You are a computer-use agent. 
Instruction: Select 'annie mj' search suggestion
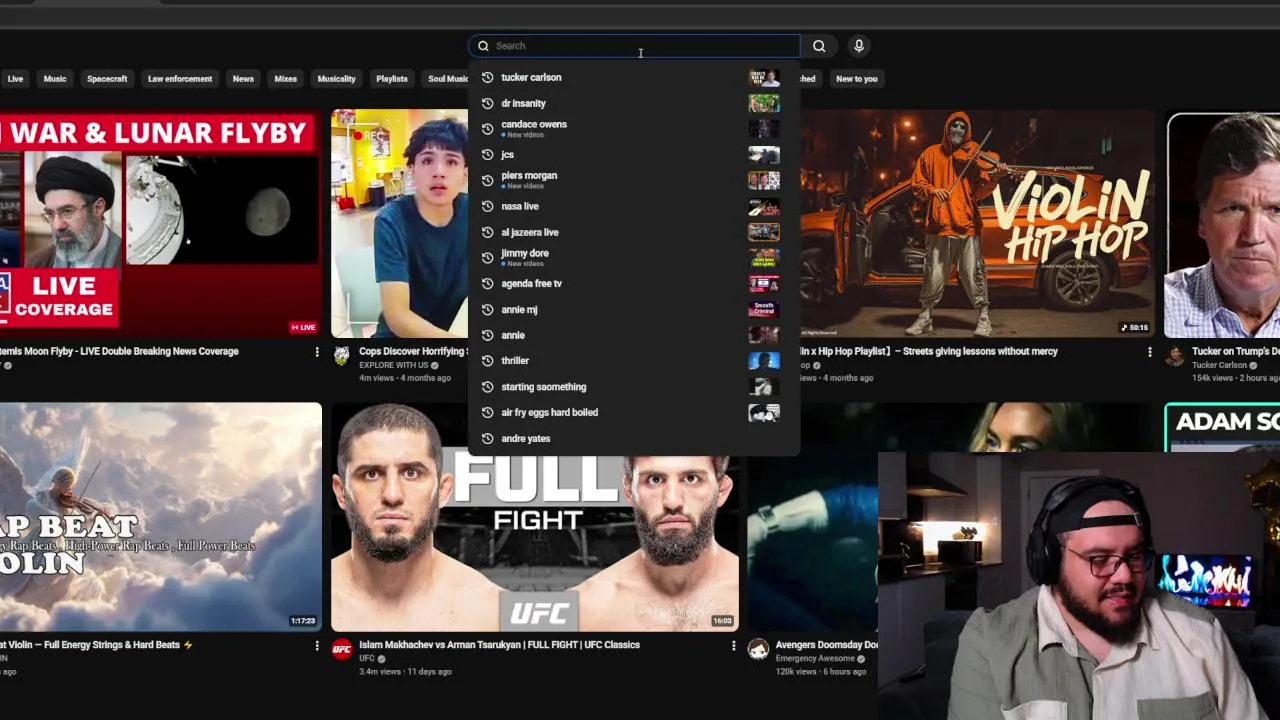[x=634, y=310]
